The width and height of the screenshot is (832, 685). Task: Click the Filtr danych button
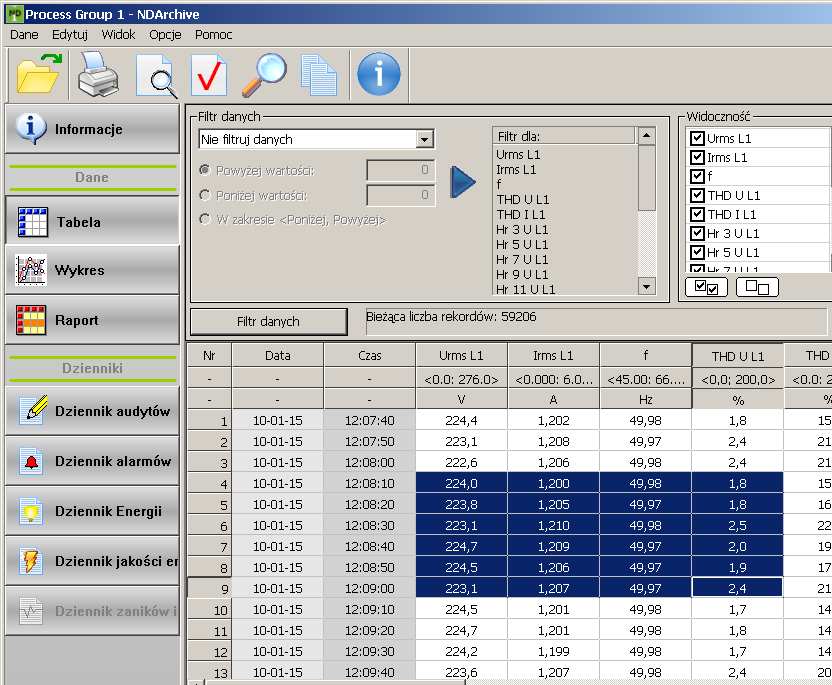268,322
